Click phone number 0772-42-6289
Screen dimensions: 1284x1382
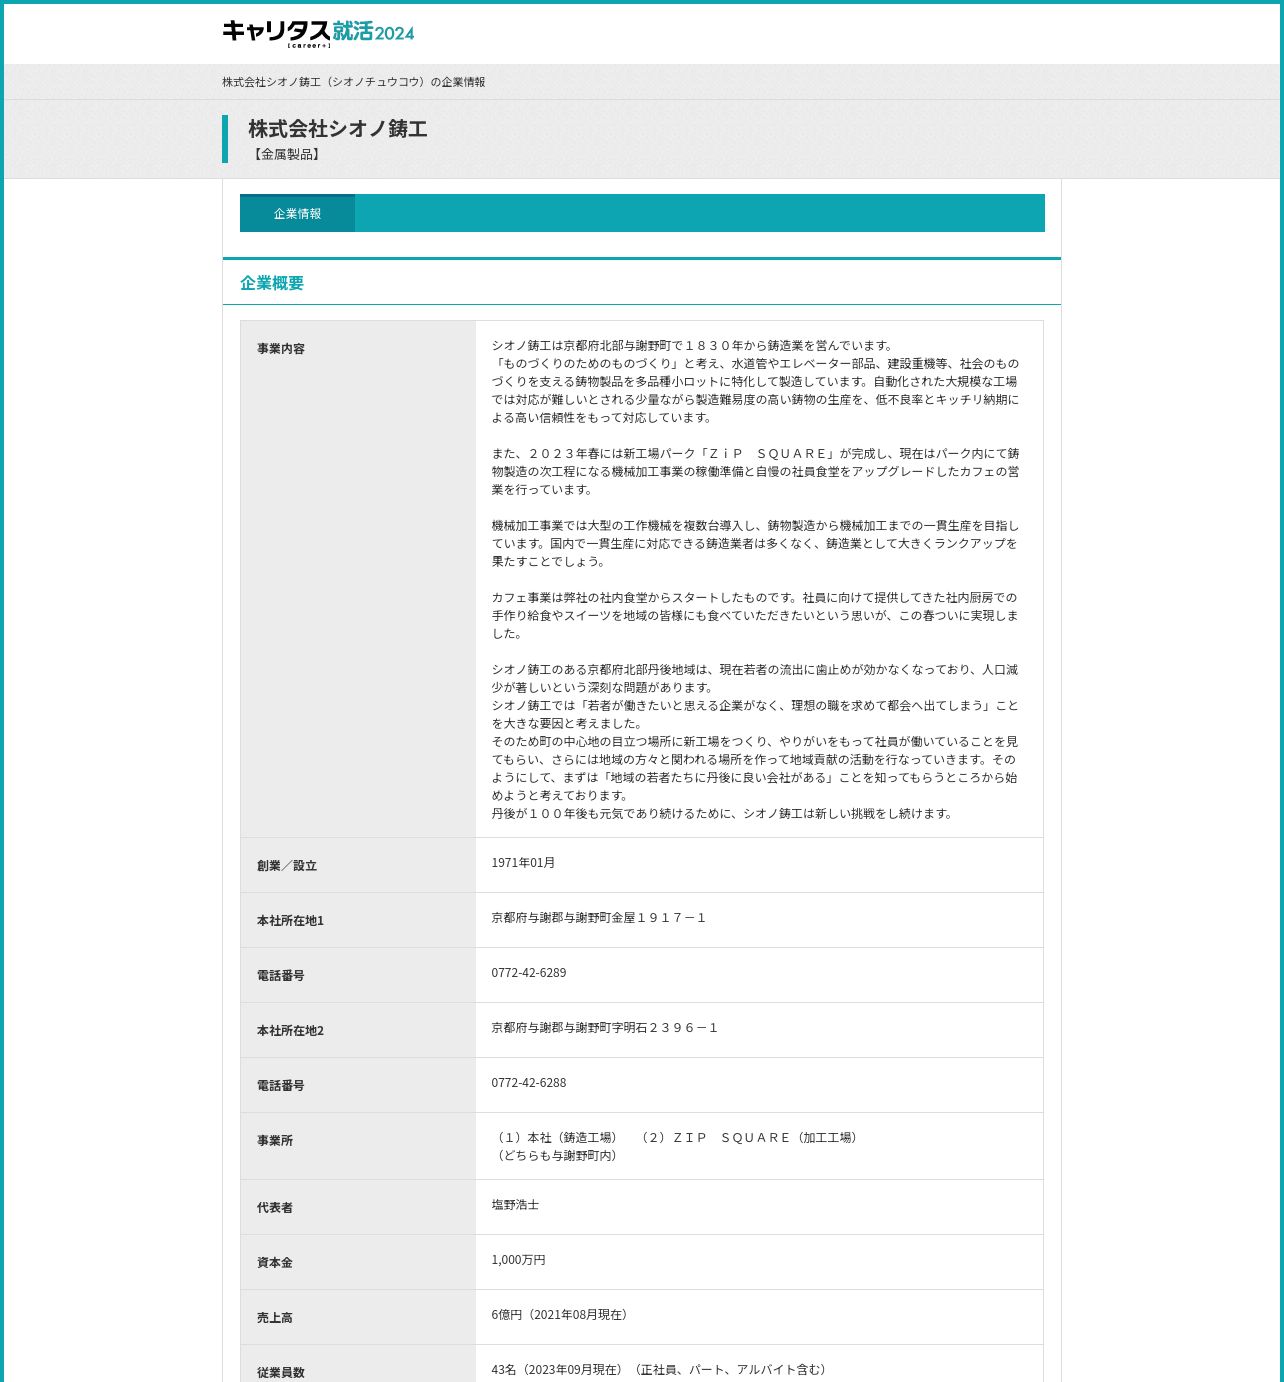529,973
